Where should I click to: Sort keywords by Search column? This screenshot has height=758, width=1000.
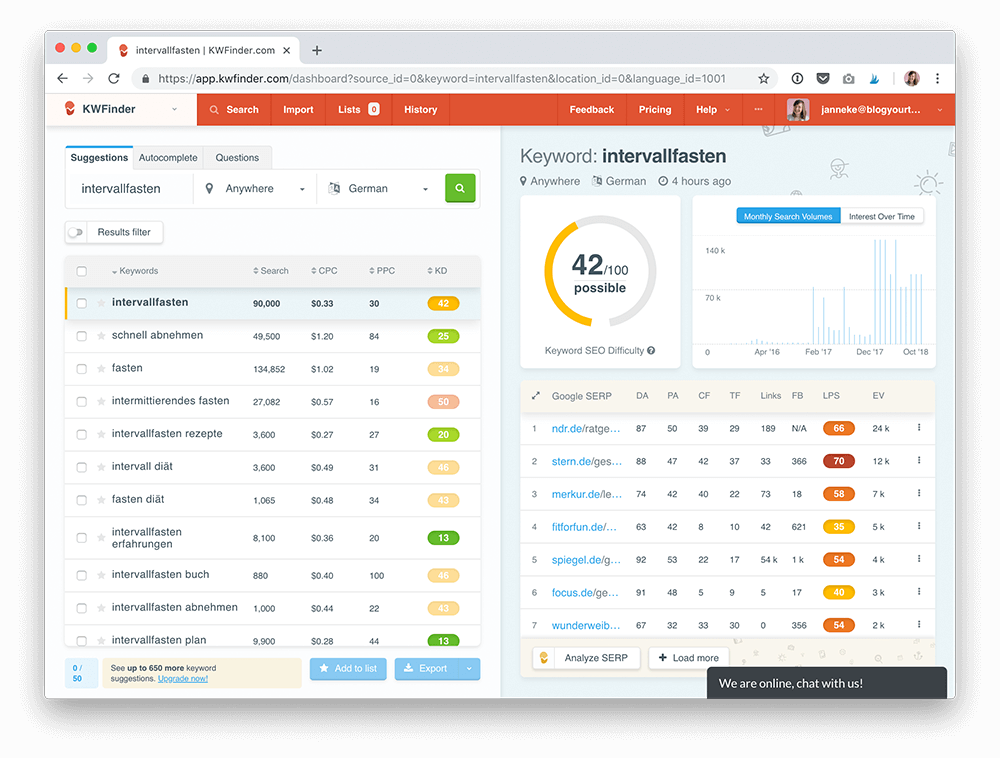coord(270,271)
